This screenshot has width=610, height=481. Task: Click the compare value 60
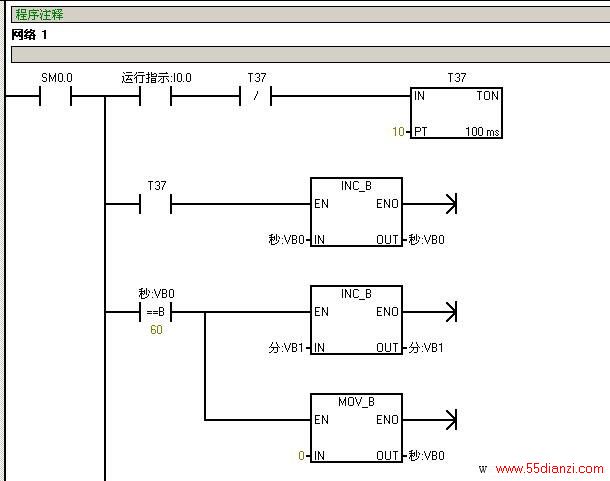(156, 330)
